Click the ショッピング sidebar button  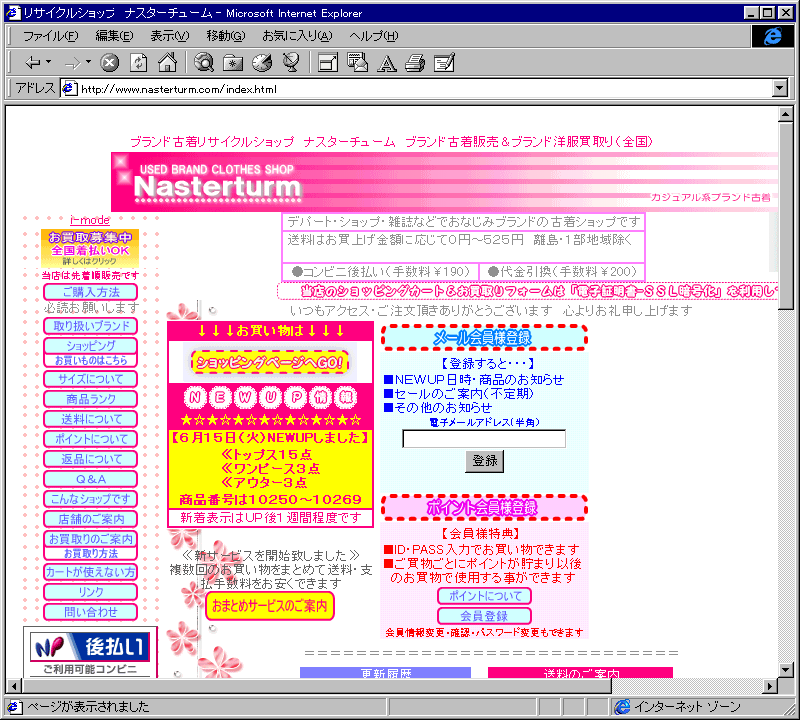coord(91,346)
